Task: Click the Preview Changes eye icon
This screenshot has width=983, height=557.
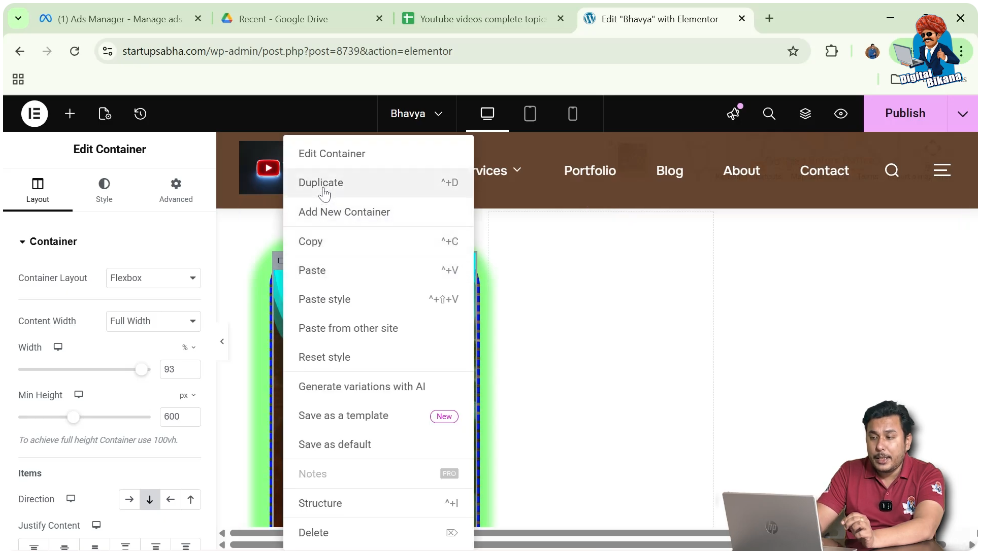Action: (x=841, y=114)
